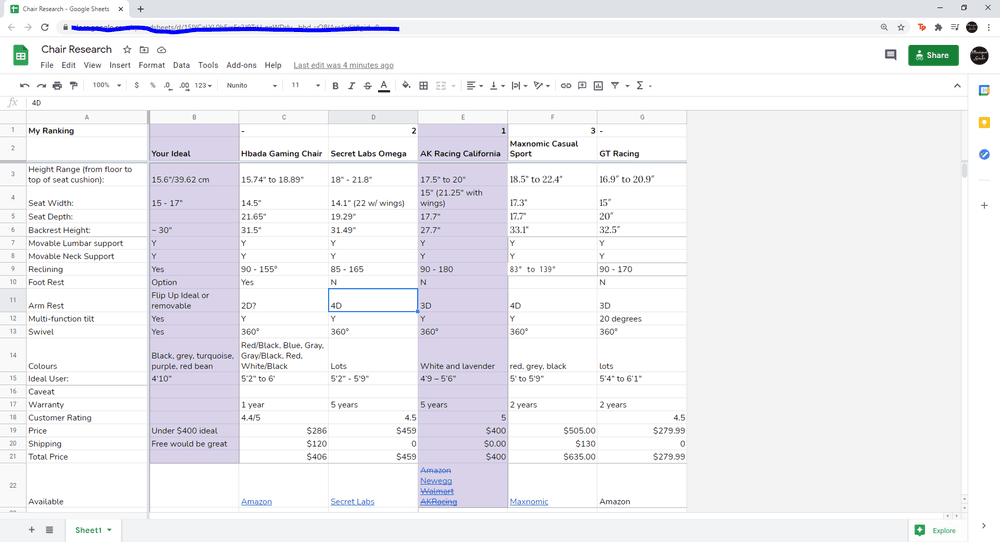Open the Data menu

(x=181, y=65)
